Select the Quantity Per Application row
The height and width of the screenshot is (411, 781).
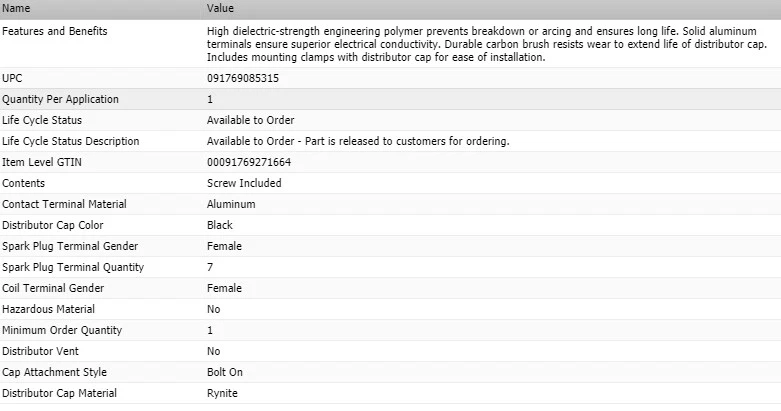tap(60, 99)
